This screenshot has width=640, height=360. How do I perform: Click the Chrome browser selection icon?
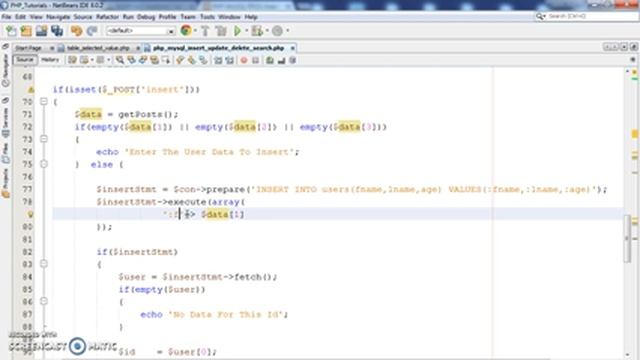click(186, 31)
